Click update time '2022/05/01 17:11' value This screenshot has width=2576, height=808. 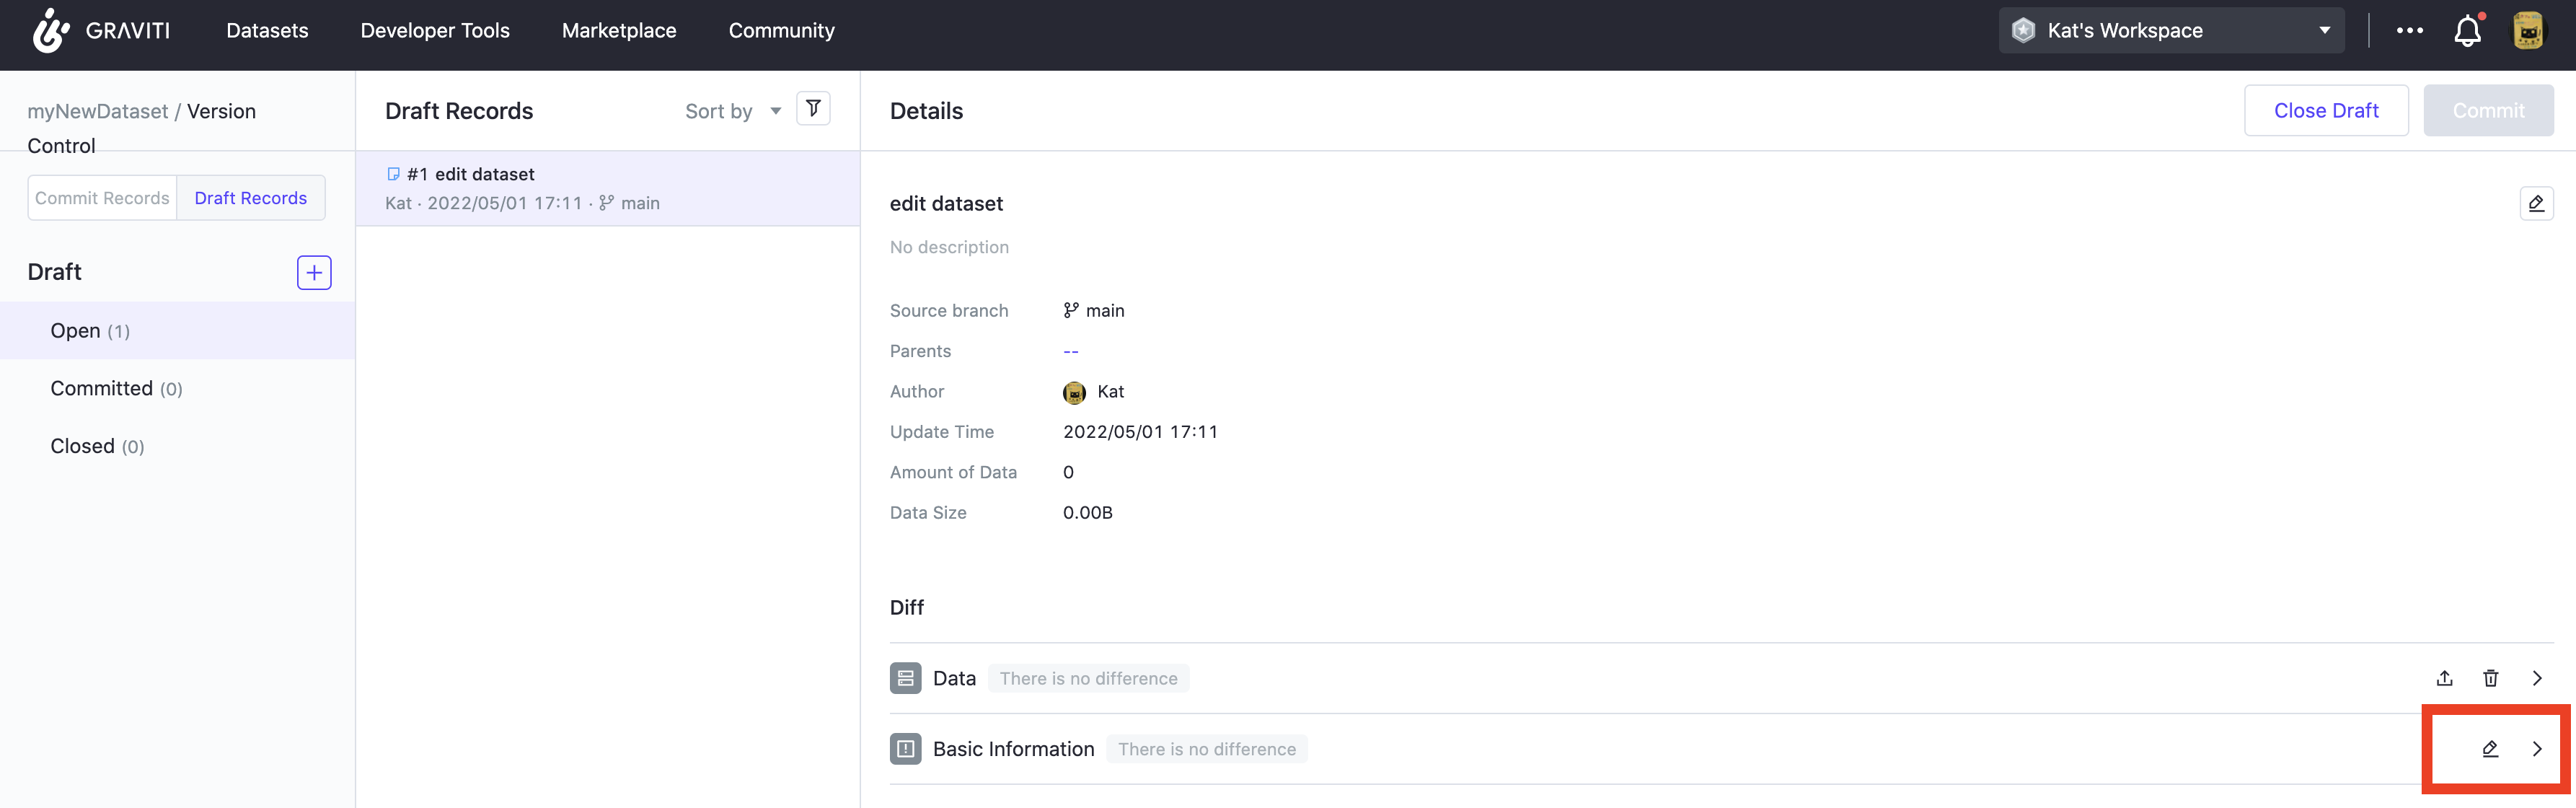pos(1140,432)
